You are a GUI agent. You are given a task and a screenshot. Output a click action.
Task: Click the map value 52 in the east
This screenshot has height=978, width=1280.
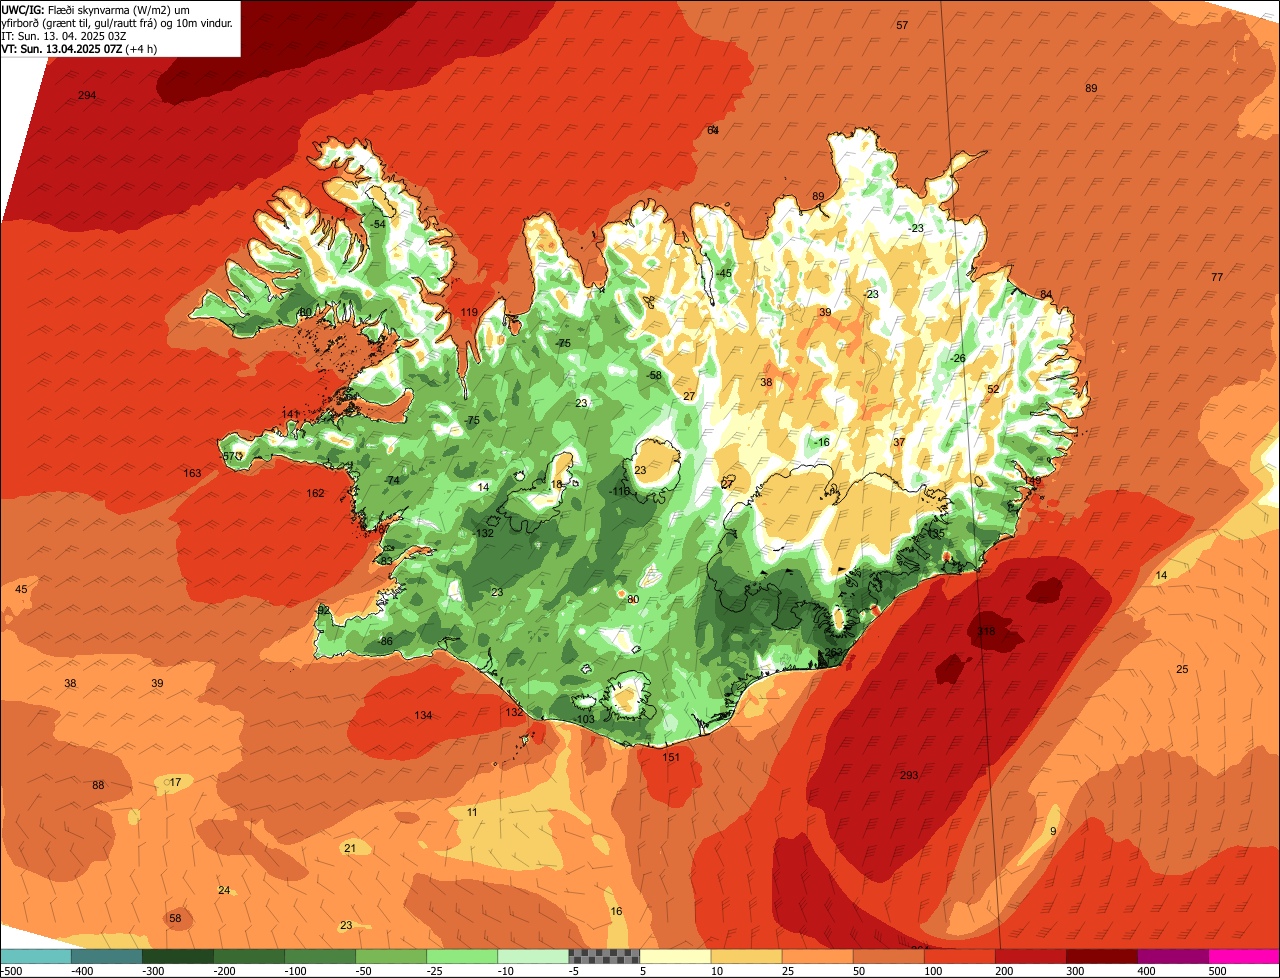(993, 390)
